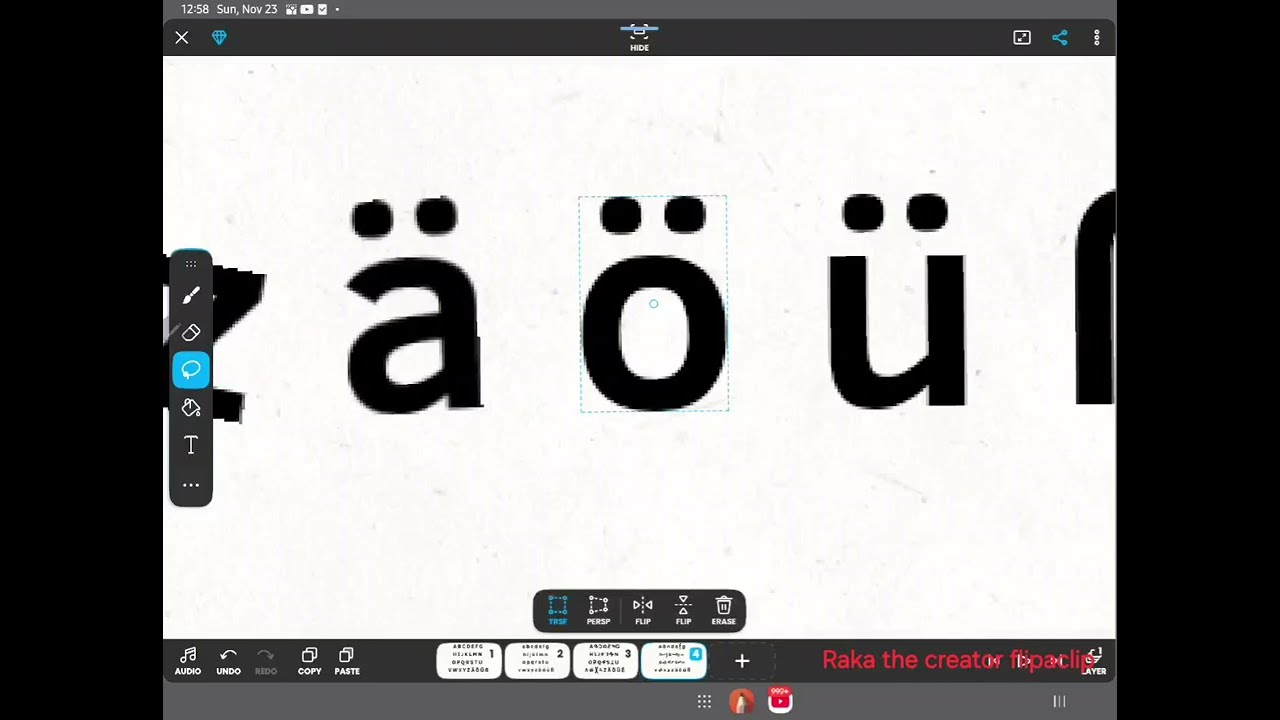Select frame 2 thumbnail
The height and width of the screenshot is (720, 1280).
[x=537, y=661]
